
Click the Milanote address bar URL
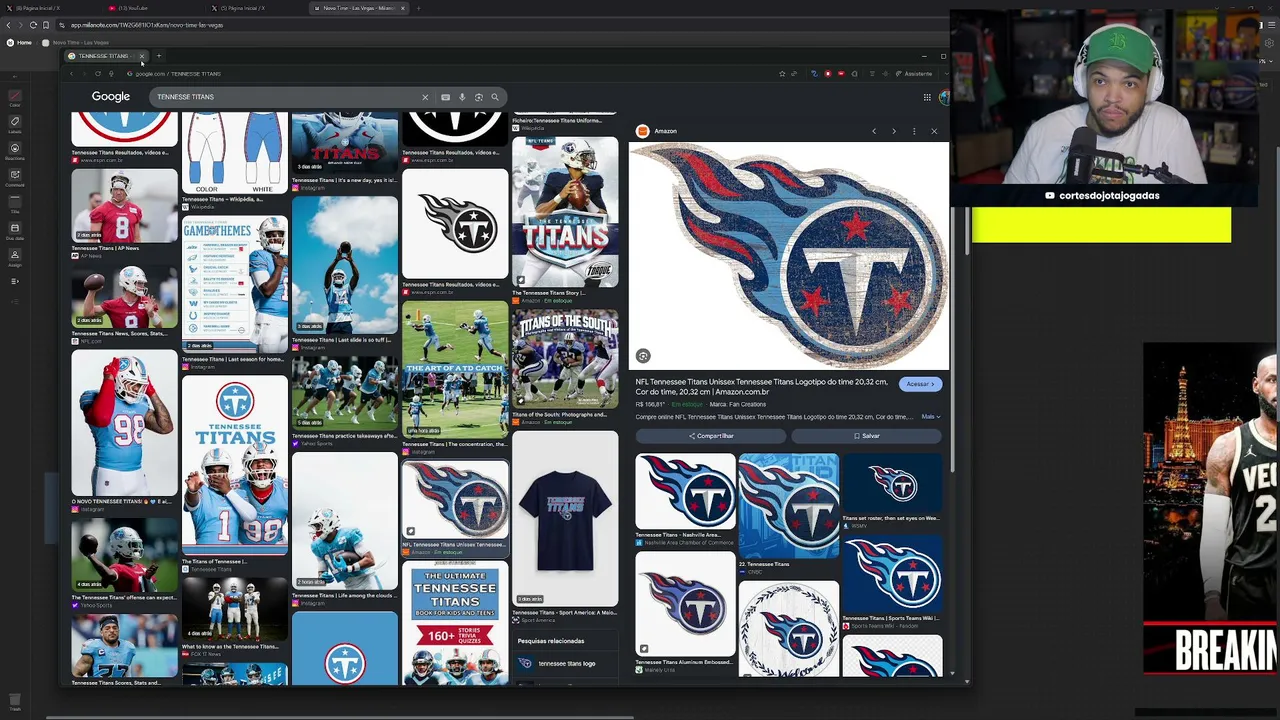[x=147, y=25]
